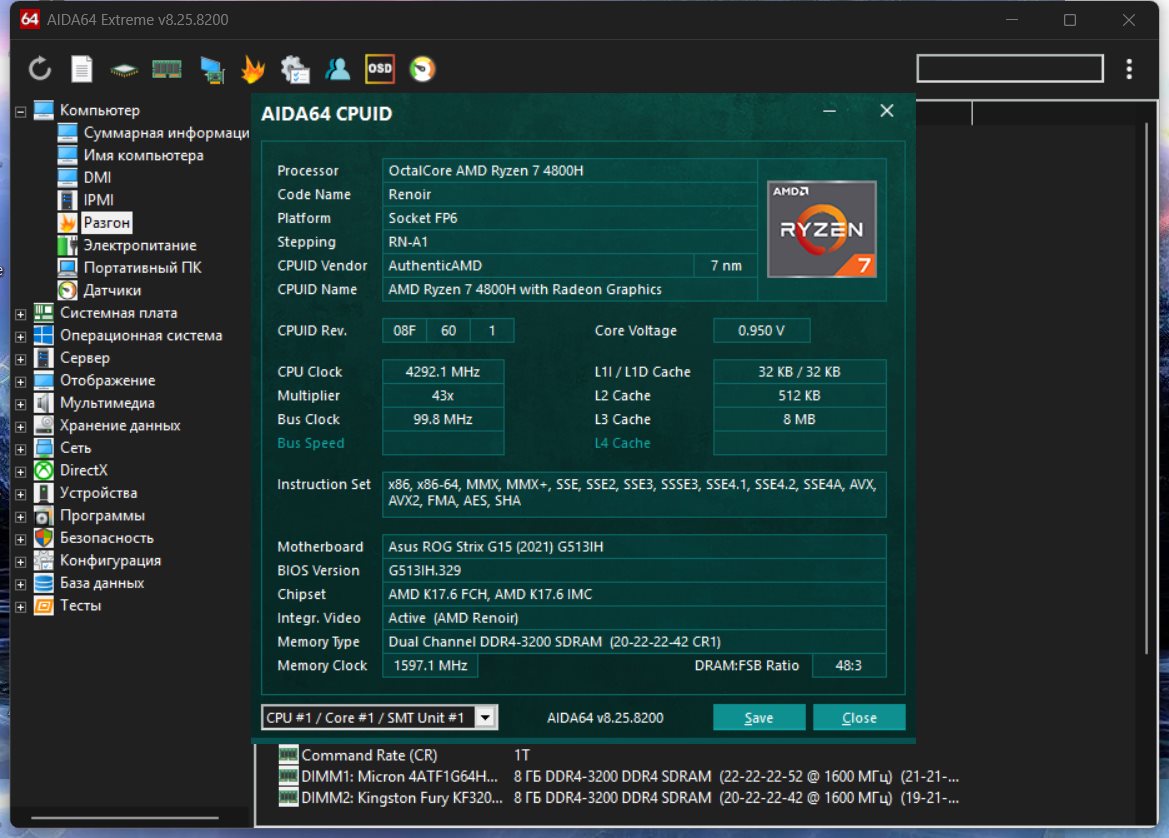The height and width of the screenshot is (838, 1169).
Task: Click the Save button in CPUID
Action: 758,718
